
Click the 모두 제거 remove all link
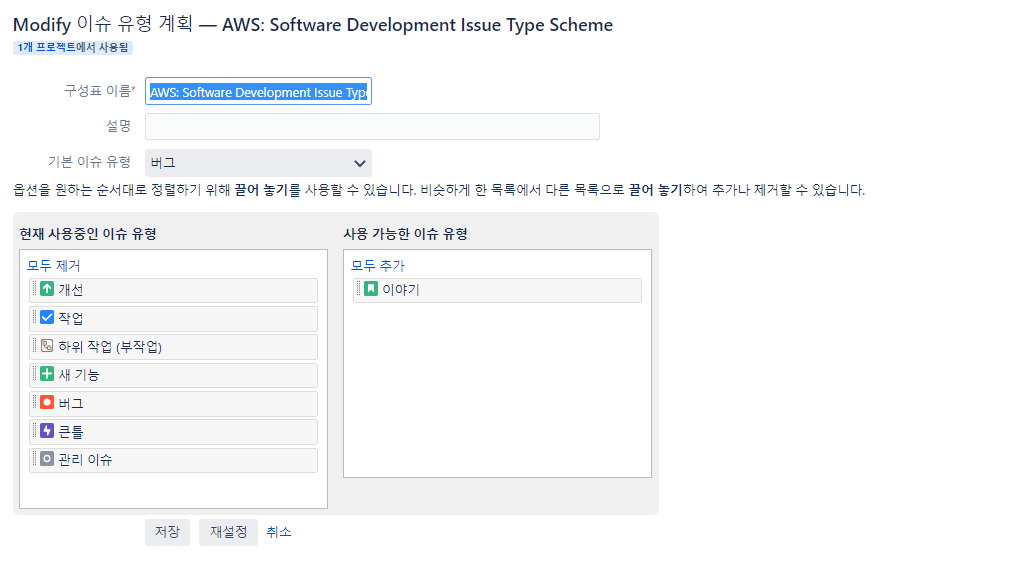pos(54,266)
